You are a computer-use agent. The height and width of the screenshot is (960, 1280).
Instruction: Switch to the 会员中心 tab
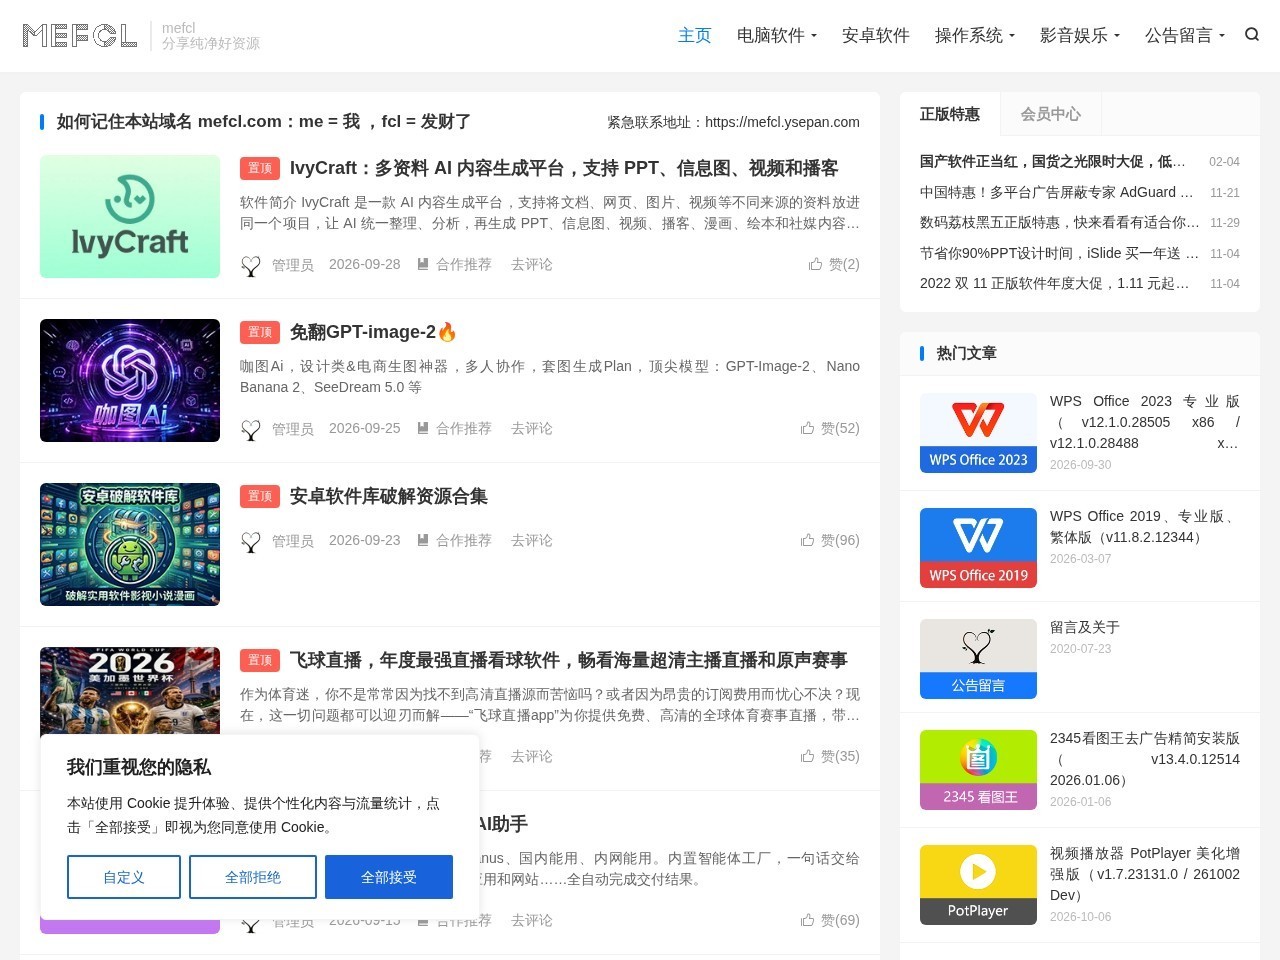pos(1050,114)
